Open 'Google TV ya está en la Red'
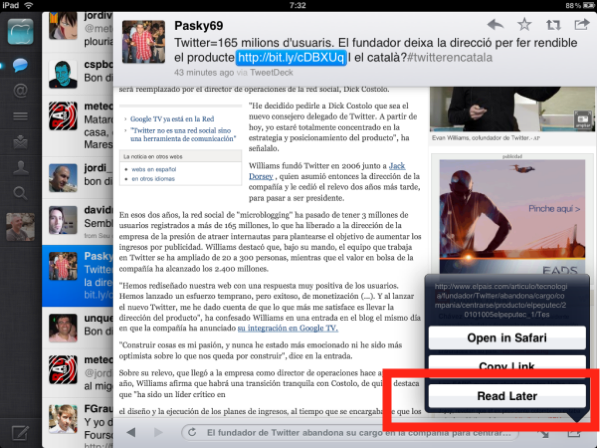The height and width of the screenshot is (448, 600). click(172, 119)
